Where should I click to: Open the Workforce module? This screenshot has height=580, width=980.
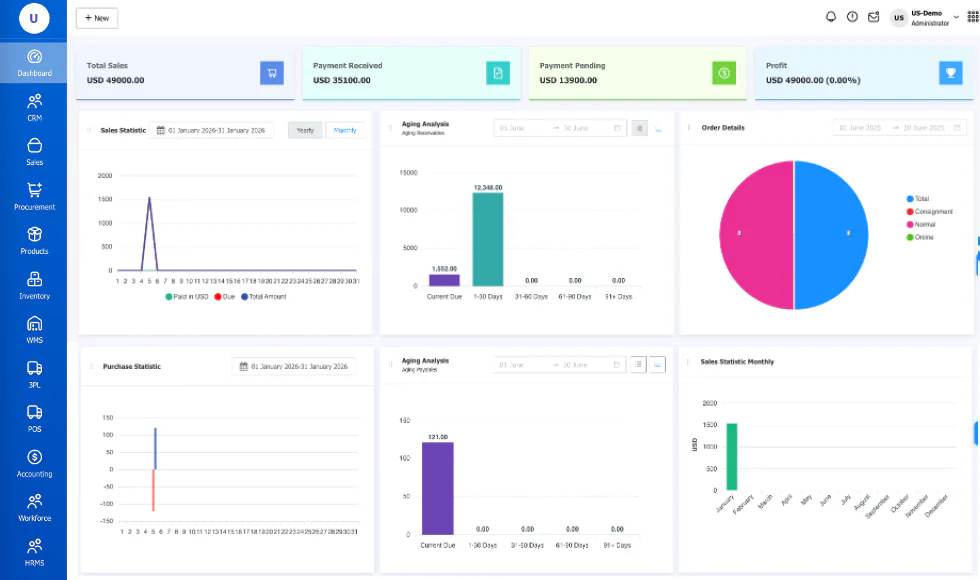[x=34, y=508]
